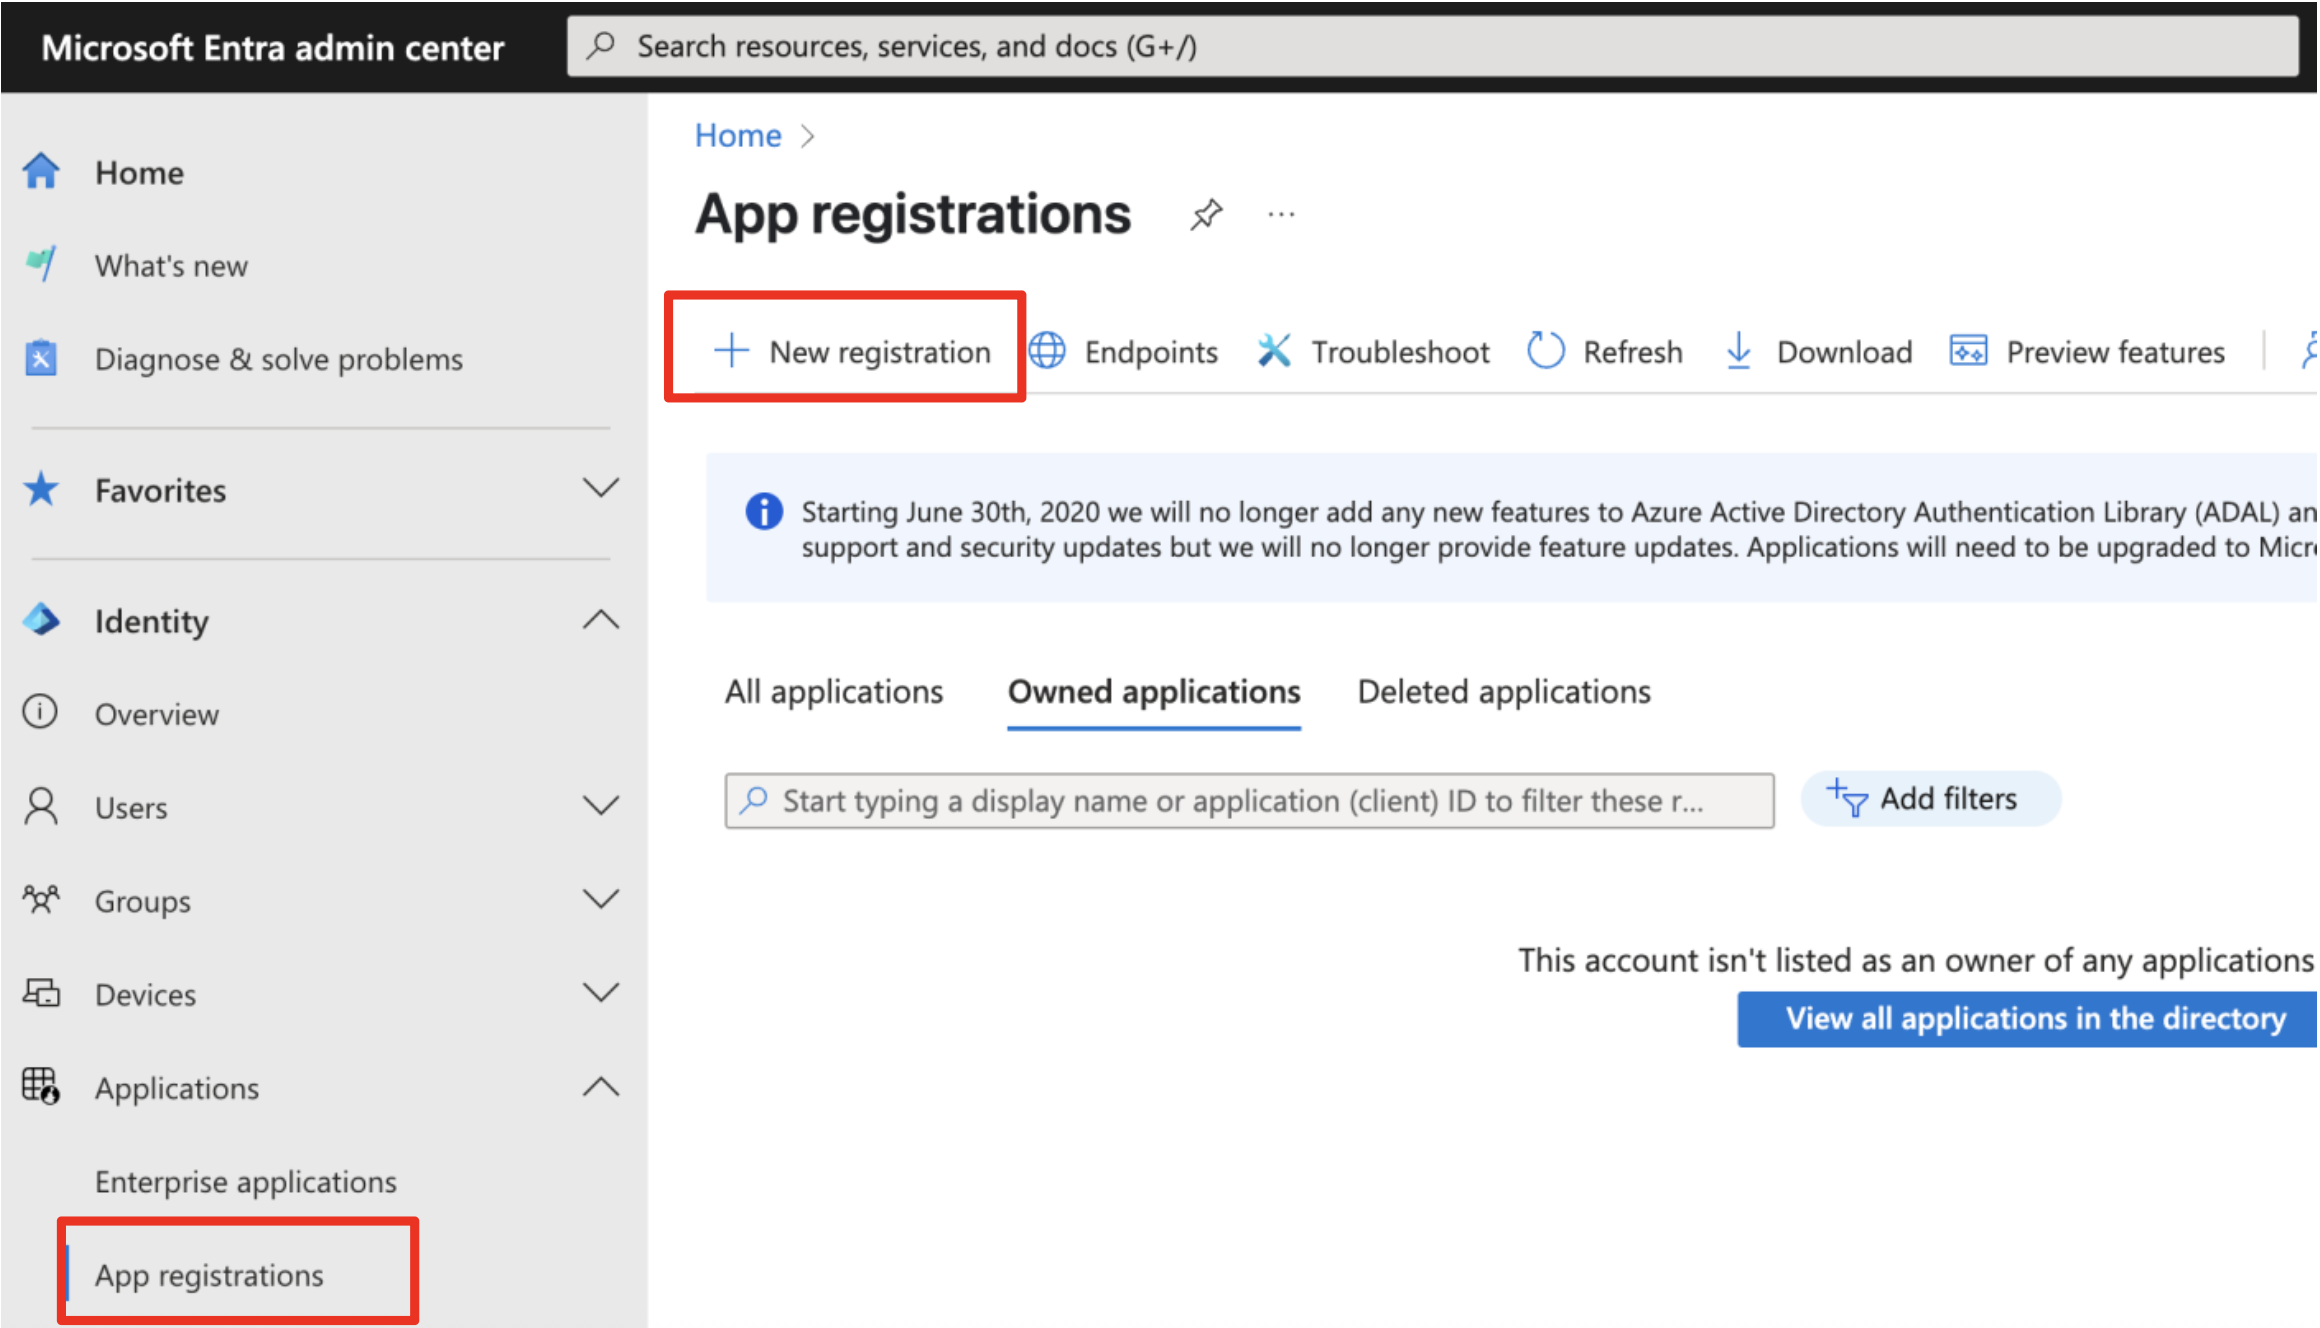Click the Endpoints globe icon
The height and width of the screenshot is (1328, 2320).
(1047, 351)
